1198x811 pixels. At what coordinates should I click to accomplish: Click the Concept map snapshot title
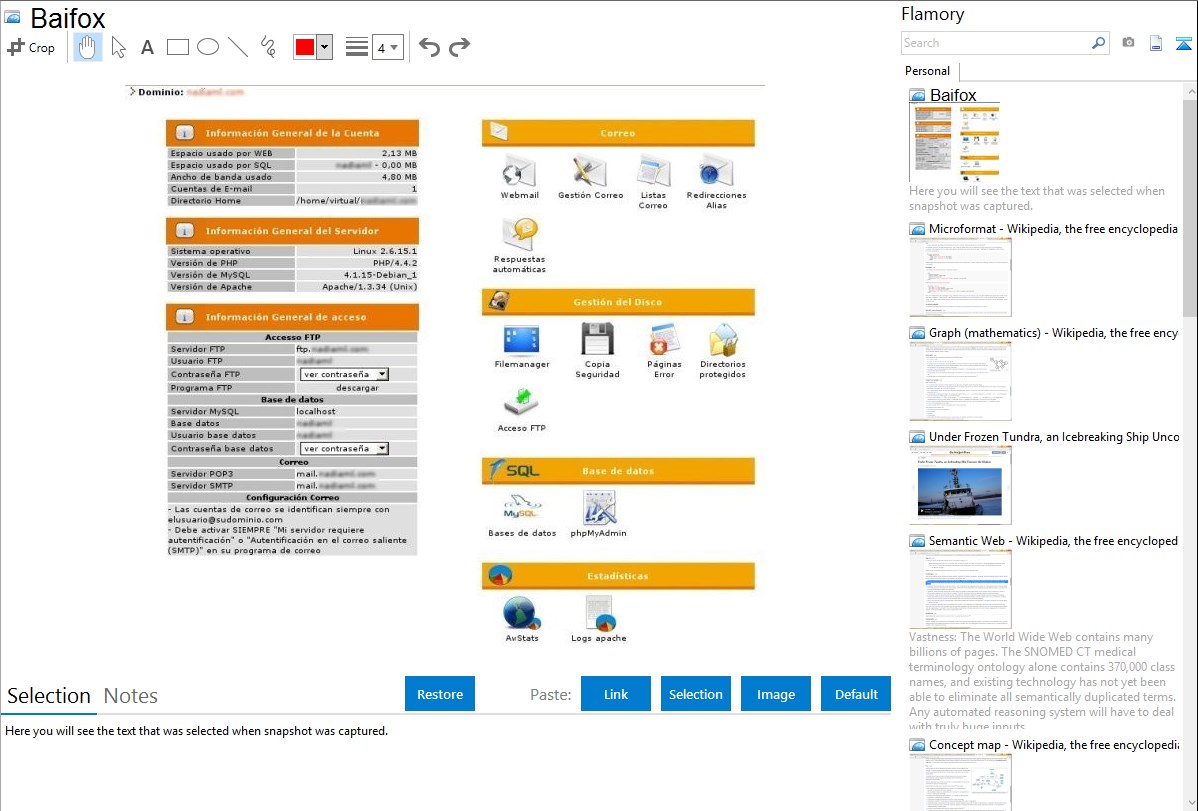click(1053, 744)
